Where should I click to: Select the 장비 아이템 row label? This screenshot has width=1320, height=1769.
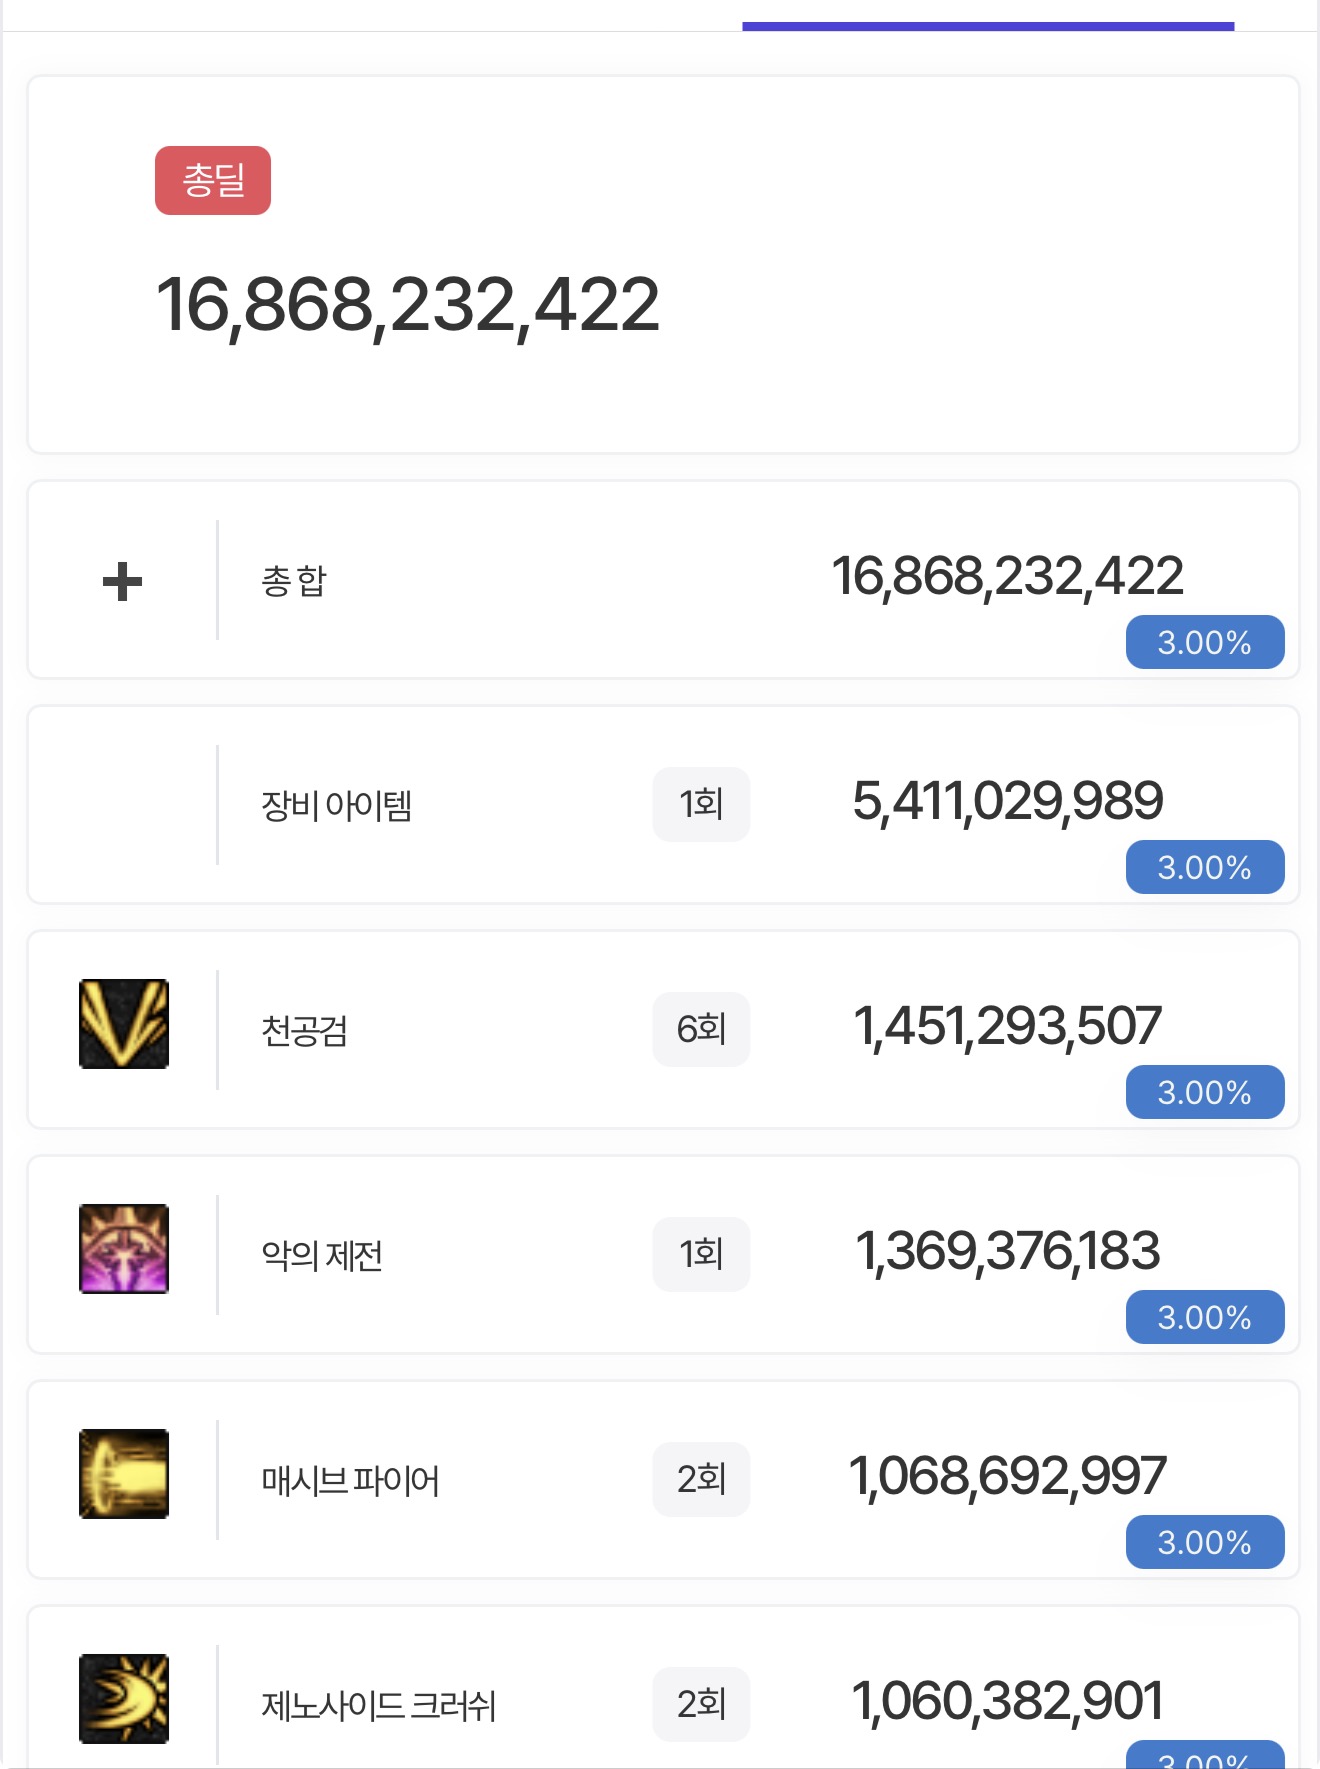(x=336, y=805)
